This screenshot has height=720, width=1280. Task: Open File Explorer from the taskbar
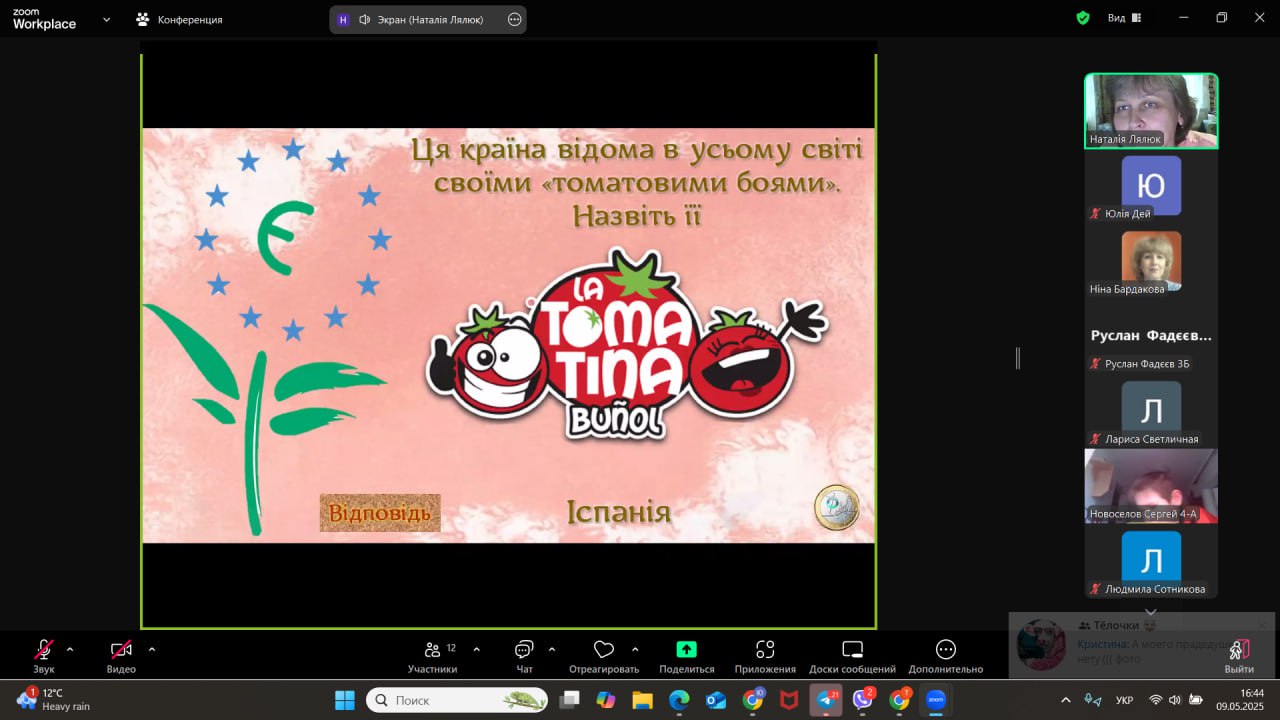point(642,700)
